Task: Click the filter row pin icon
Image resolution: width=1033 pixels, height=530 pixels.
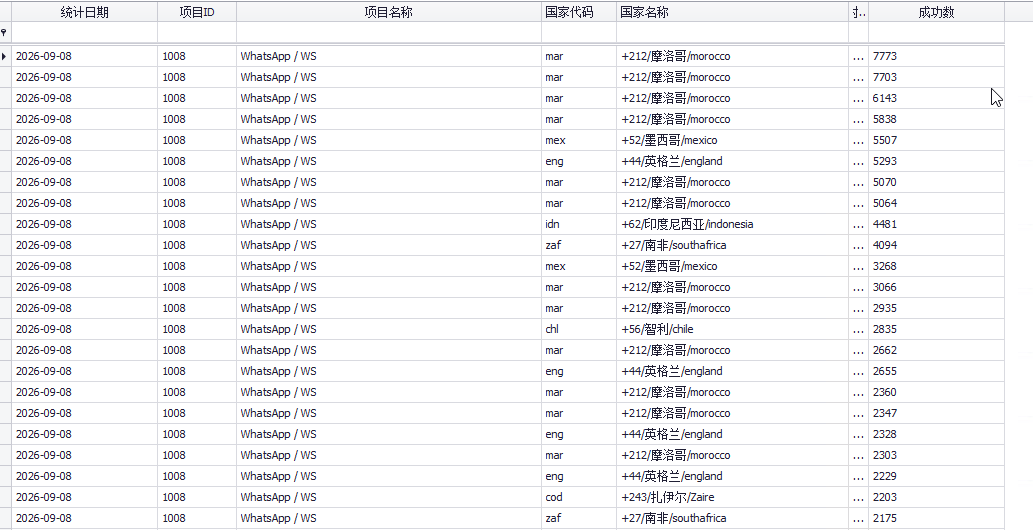Action: 5,32
